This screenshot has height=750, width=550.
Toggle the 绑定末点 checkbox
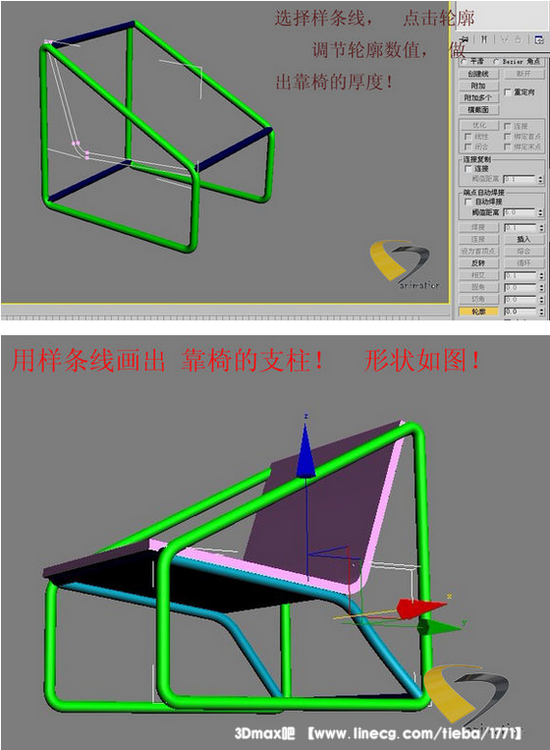pos(507,147)
